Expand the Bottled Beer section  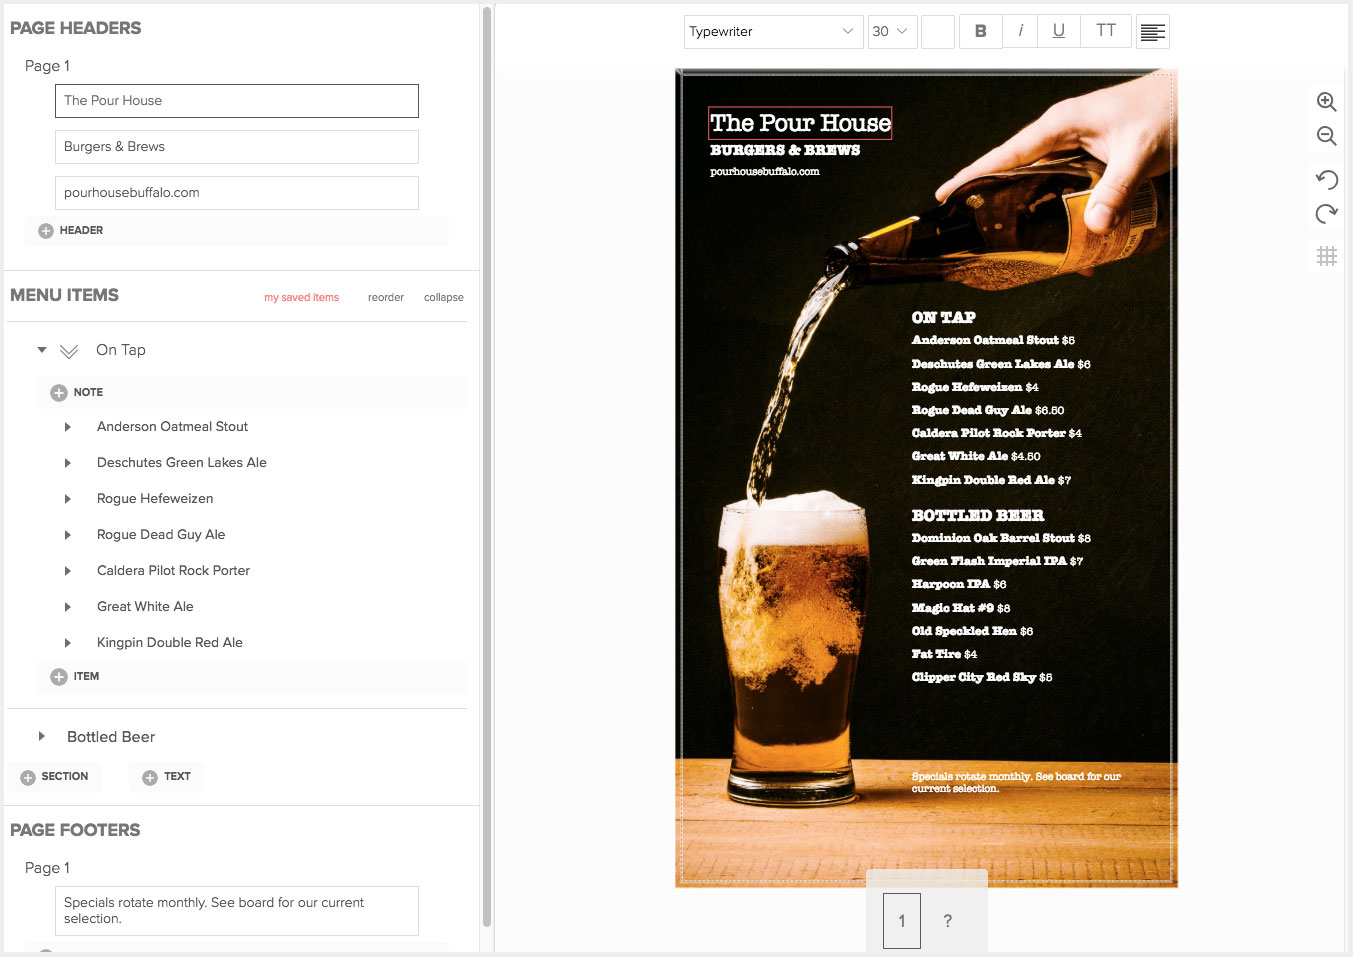pyautogui.click(x=42, y=736)
